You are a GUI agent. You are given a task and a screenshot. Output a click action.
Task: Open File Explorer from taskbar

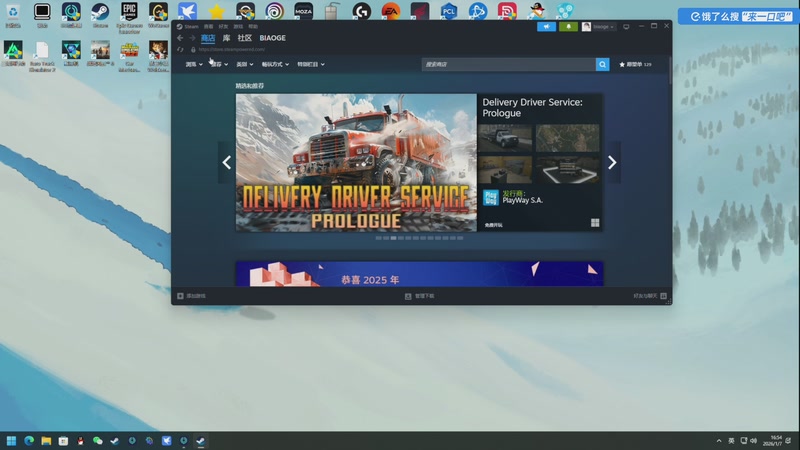pyautogui.click(x=46, y=441)
